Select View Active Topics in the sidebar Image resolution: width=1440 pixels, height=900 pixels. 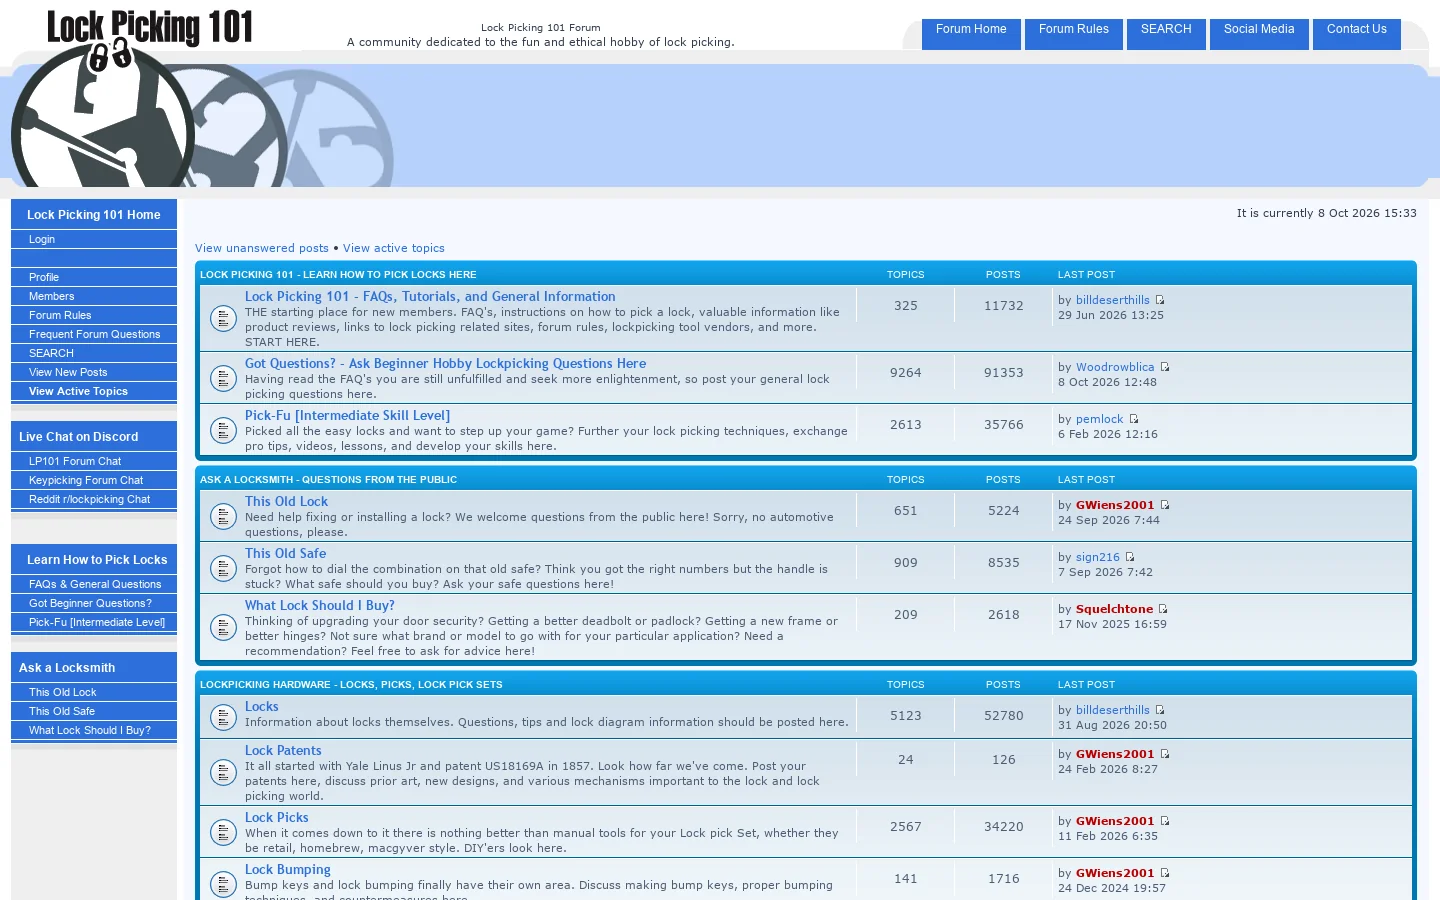tap(94, 392)
